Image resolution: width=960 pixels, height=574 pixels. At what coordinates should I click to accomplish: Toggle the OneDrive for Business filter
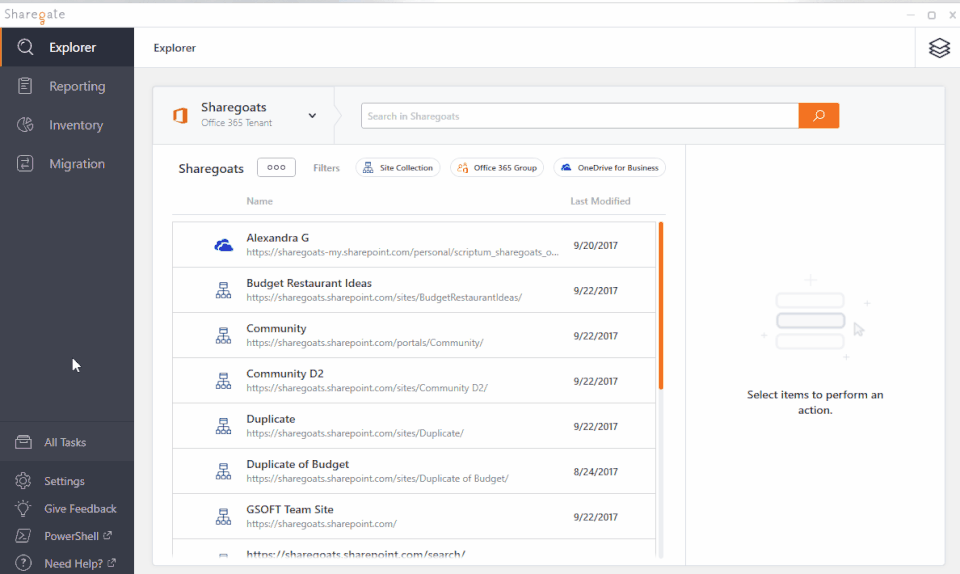610,168
